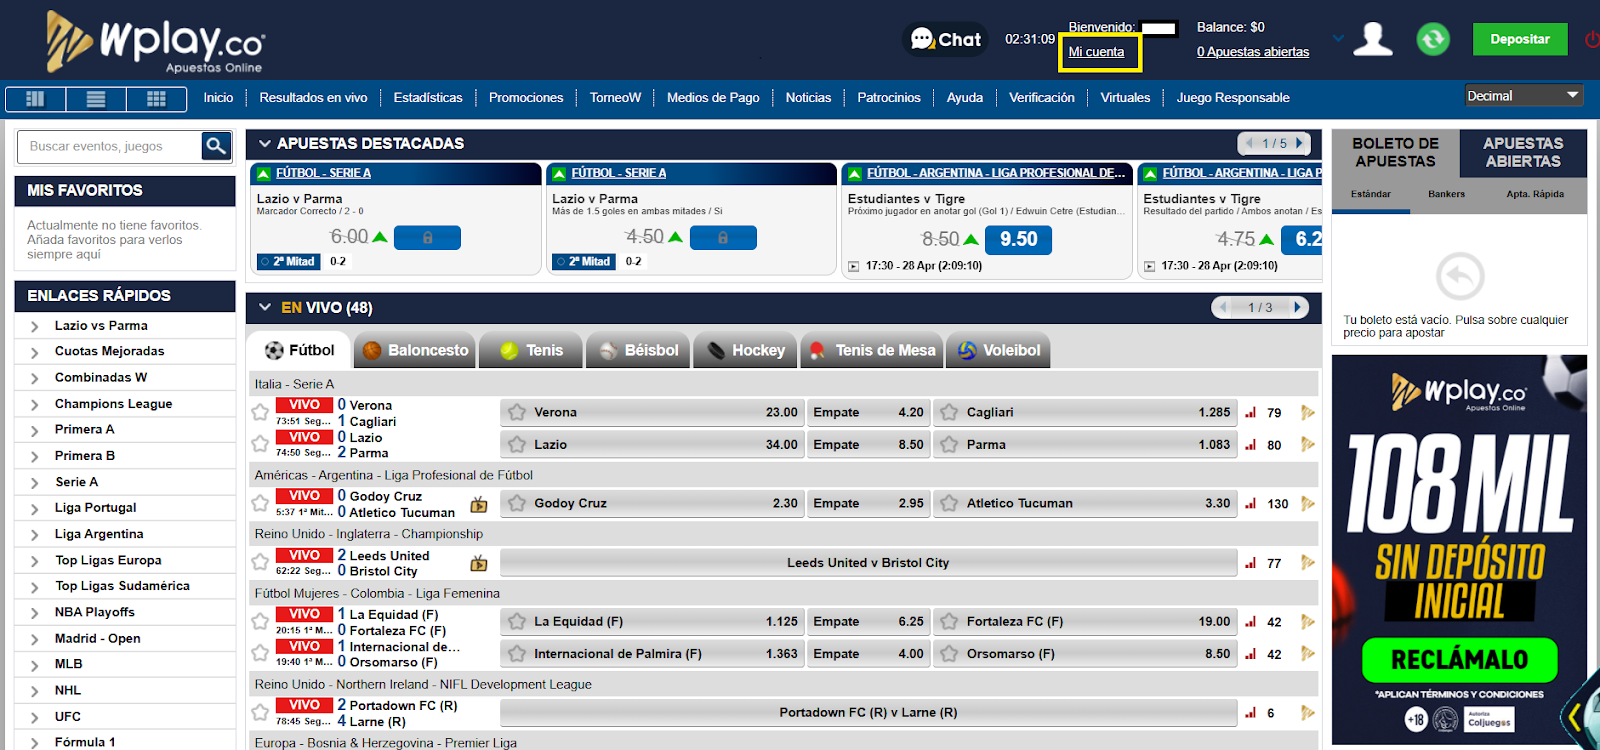Click locked 4.50 odds padlock button
Viewport: 1600px width, 750px height.
(723, 238)
